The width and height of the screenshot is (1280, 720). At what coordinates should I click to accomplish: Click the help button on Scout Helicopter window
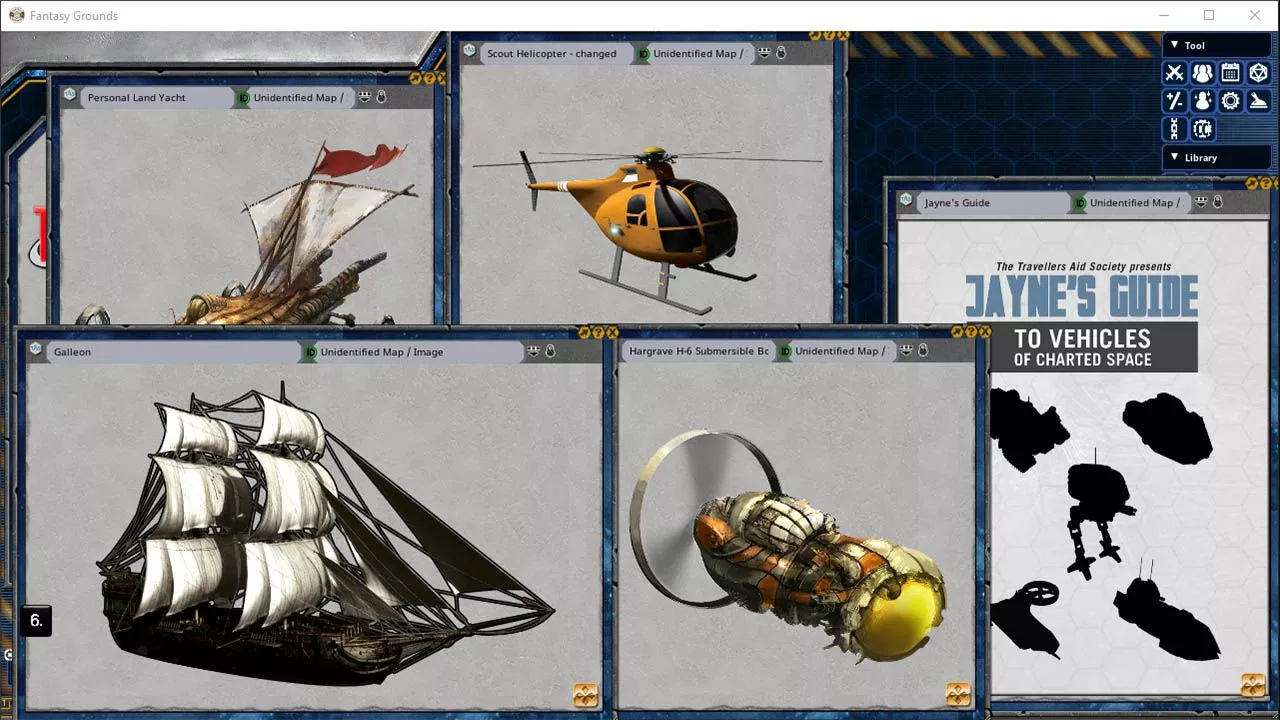pyautogui.click(x=829, y=35)
